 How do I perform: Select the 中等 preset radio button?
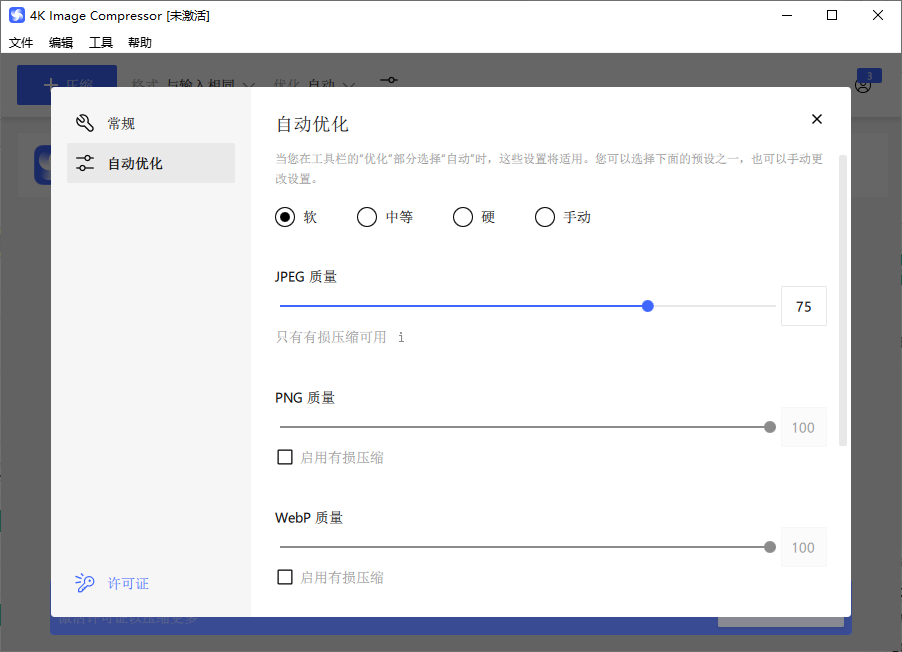point(366,217)
